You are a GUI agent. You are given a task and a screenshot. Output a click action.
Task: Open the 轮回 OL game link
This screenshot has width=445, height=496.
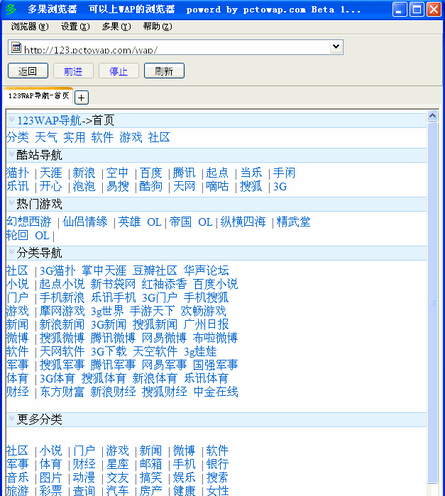tap(28, 235)
